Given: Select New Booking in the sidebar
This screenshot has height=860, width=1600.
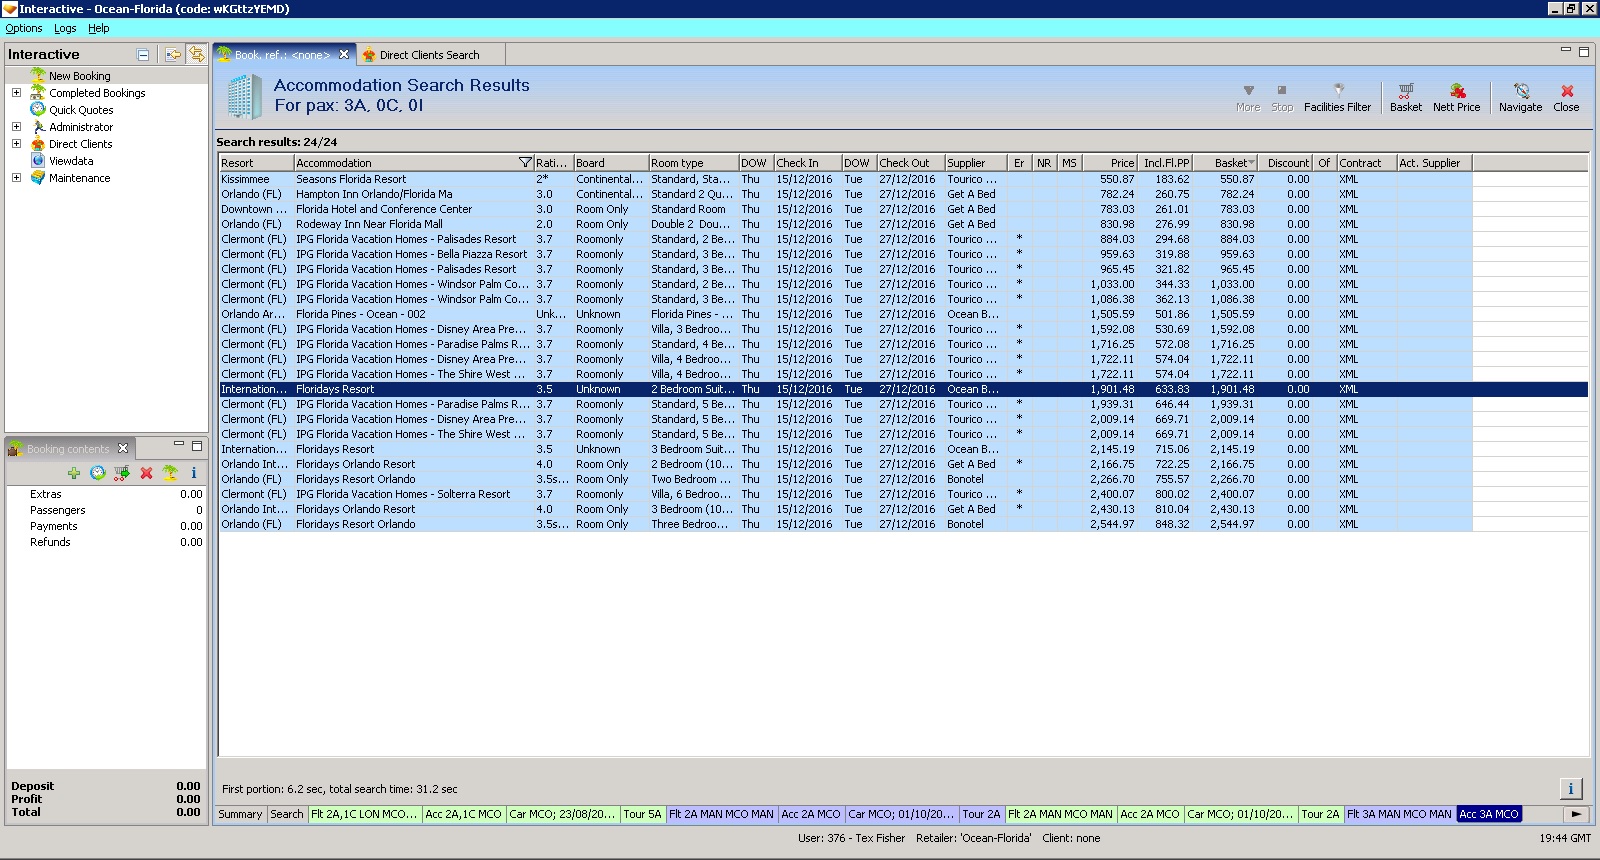Looking at the screenshot, I should coord(79,76).
